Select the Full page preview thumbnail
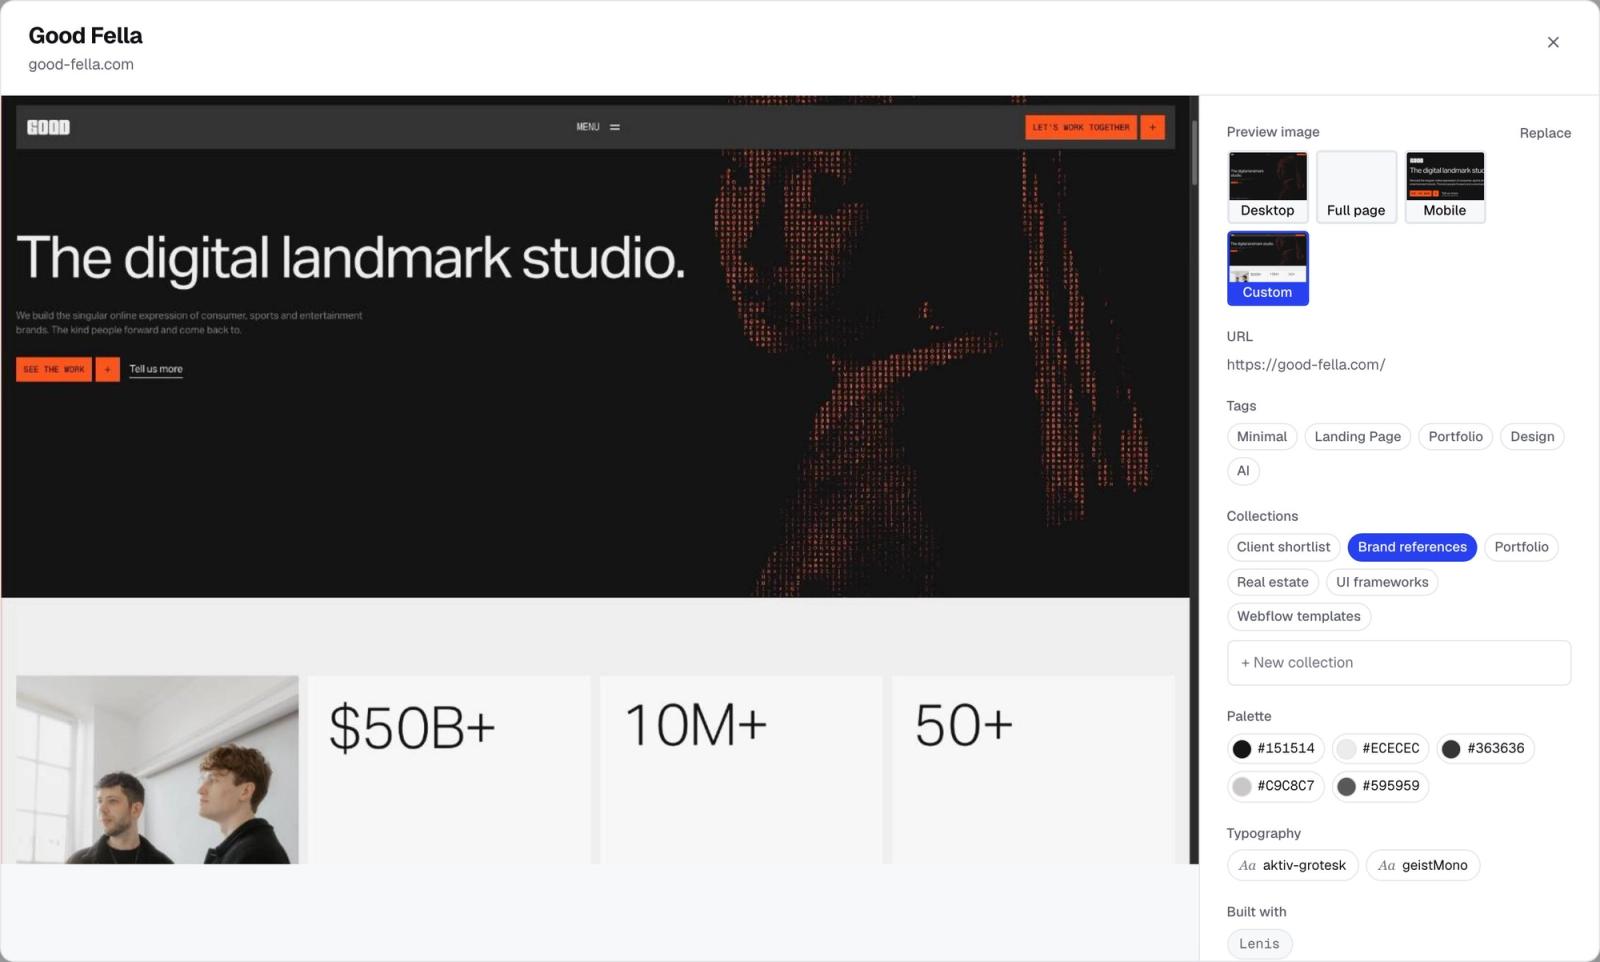The height and width of the screenshot is (962, 1600). point(1356,187)
